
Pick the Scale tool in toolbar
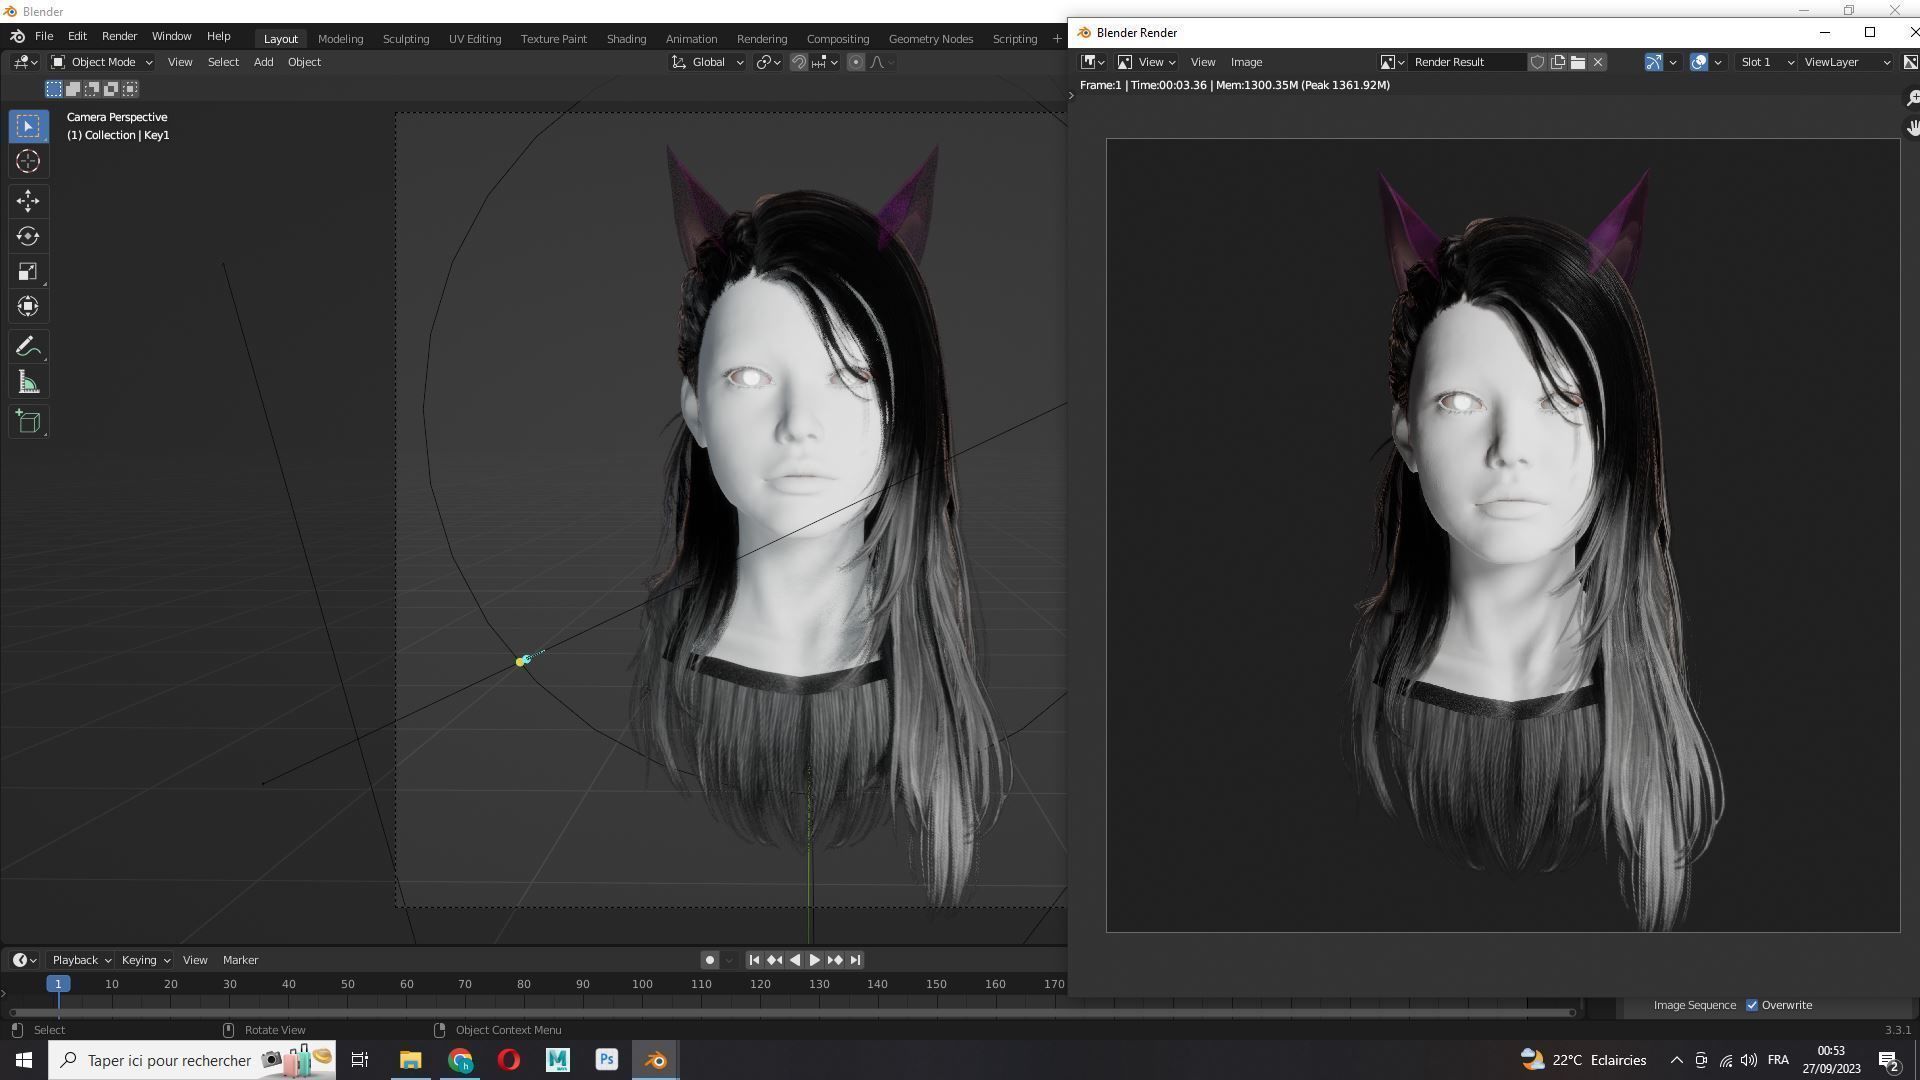pyautogui.click(x=28, y=271)
